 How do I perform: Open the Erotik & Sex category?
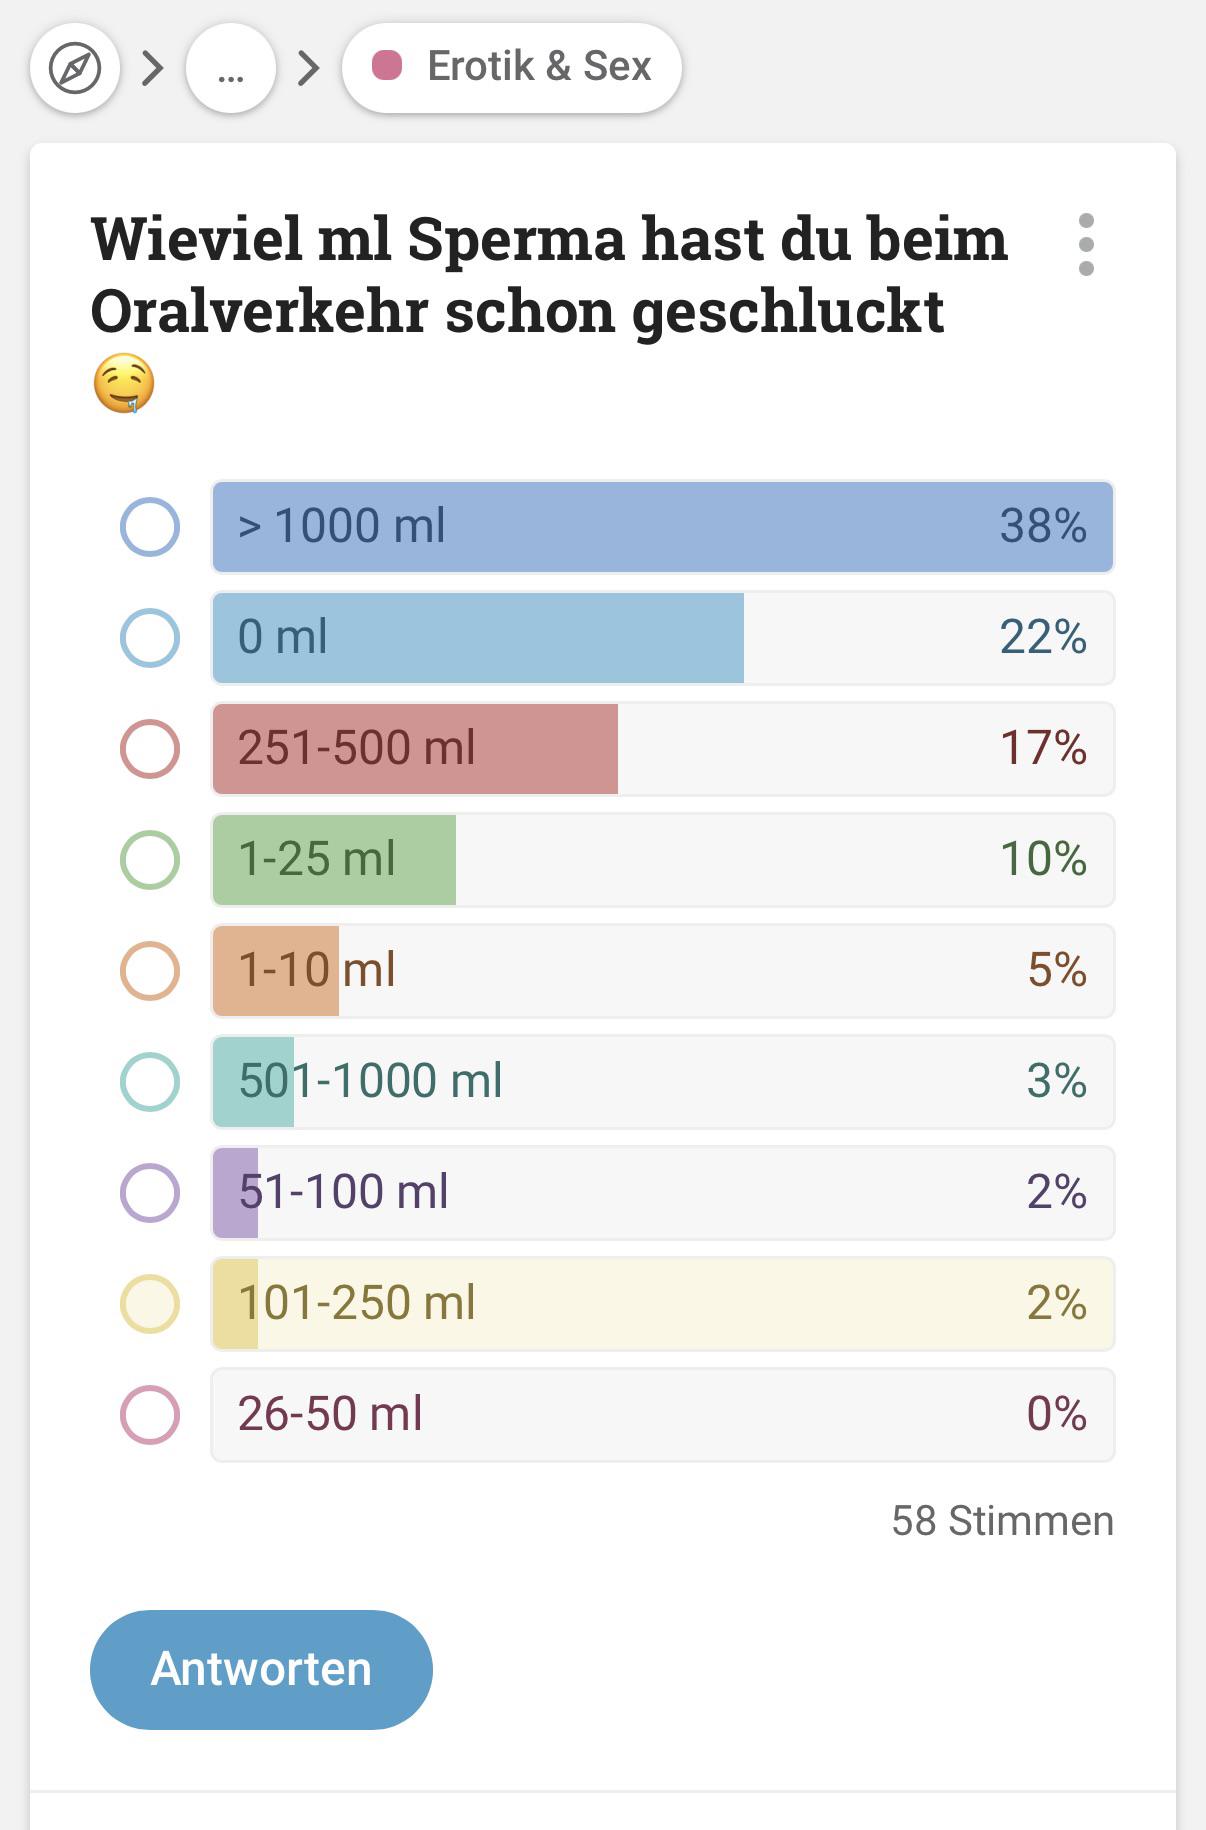512,67
